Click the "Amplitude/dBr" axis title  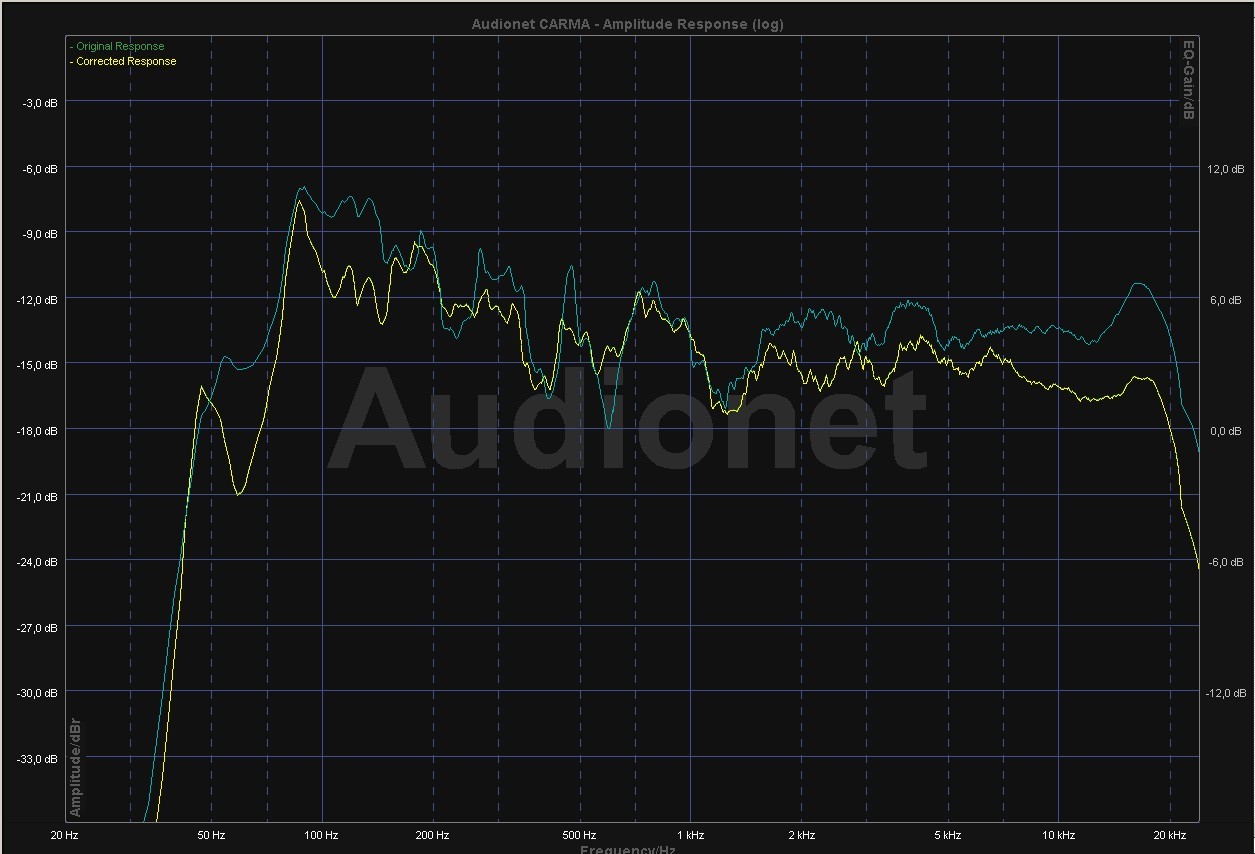[x=75, y=767]
